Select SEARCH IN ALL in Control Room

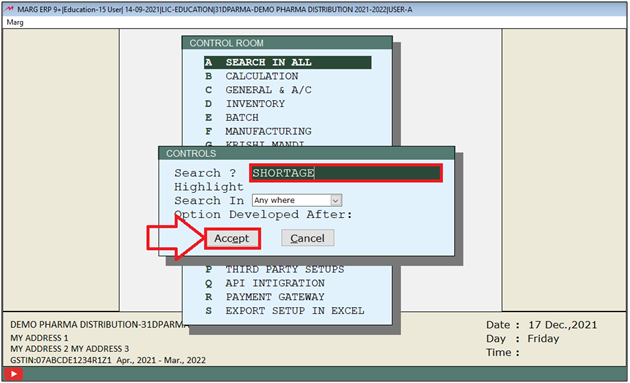tap(287, 62)
